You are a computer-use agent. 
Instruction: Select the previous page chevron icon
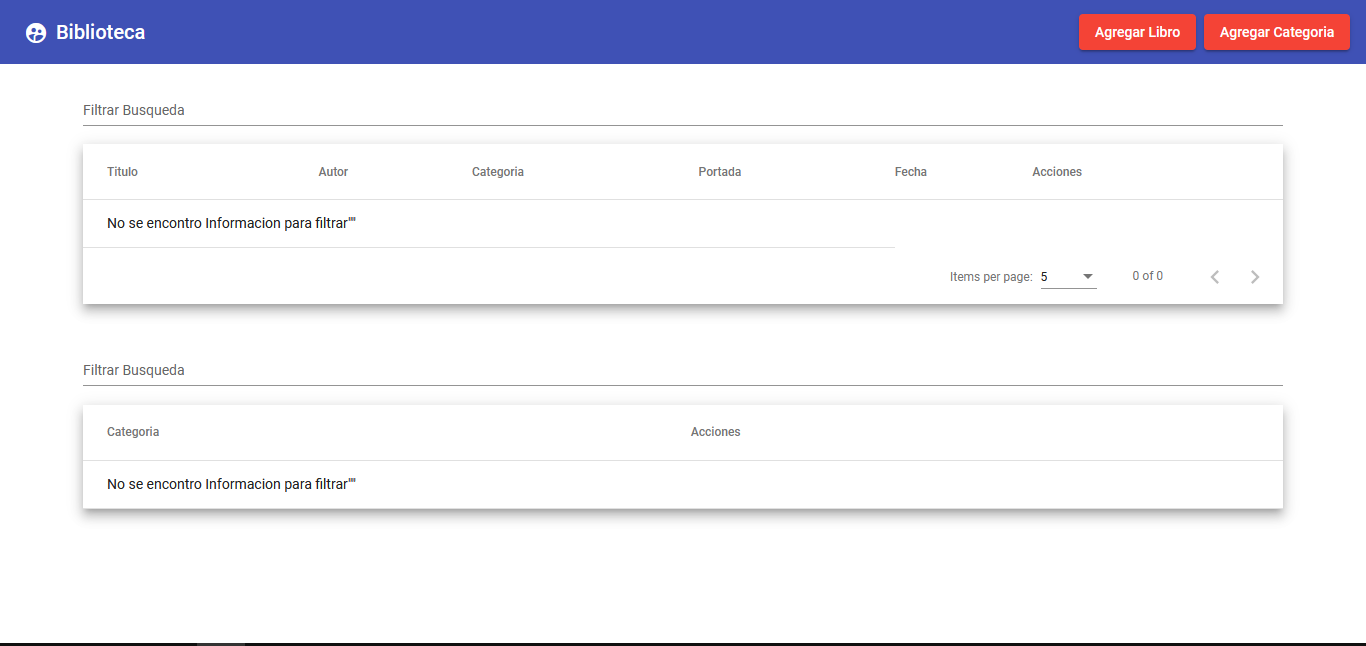1215,276
